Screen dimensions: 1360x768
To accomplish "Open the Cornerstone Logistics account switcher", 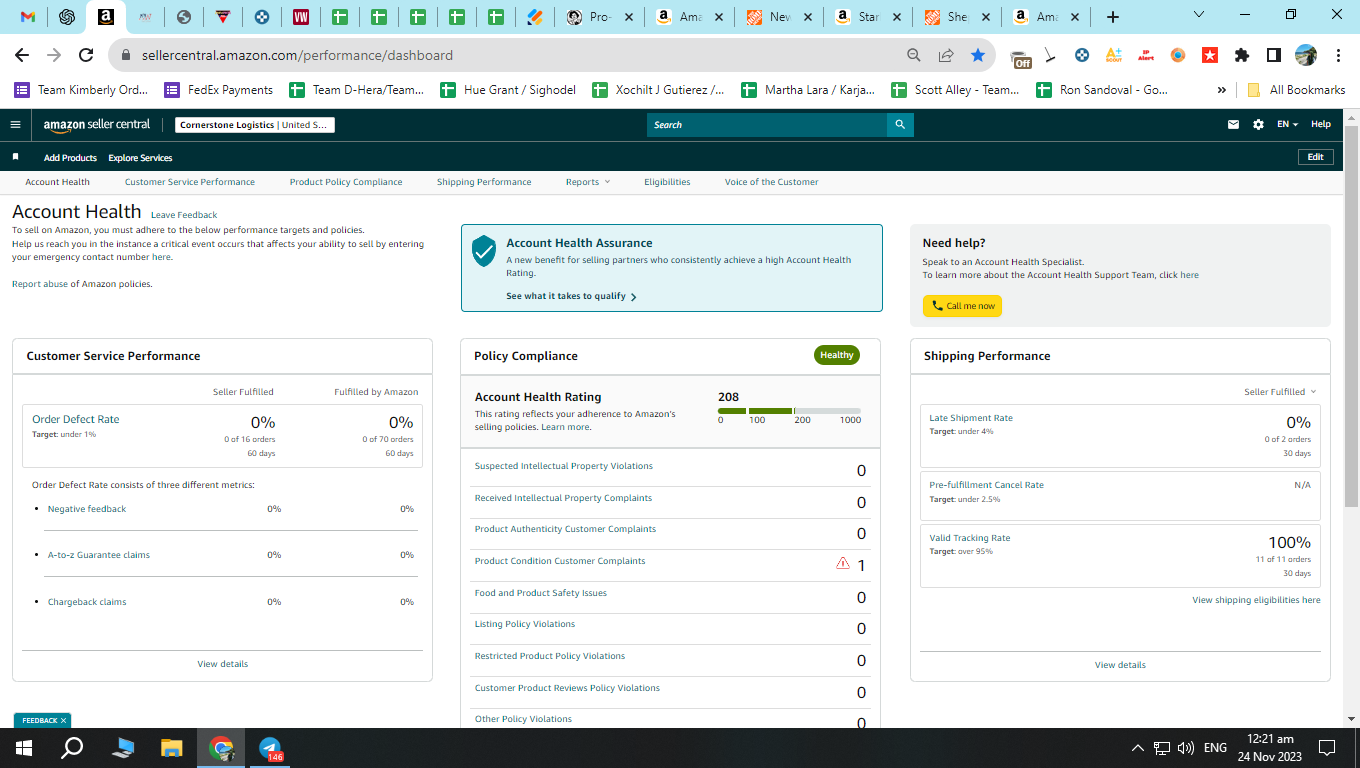I will pyautogui.click(x=255, y=125).
